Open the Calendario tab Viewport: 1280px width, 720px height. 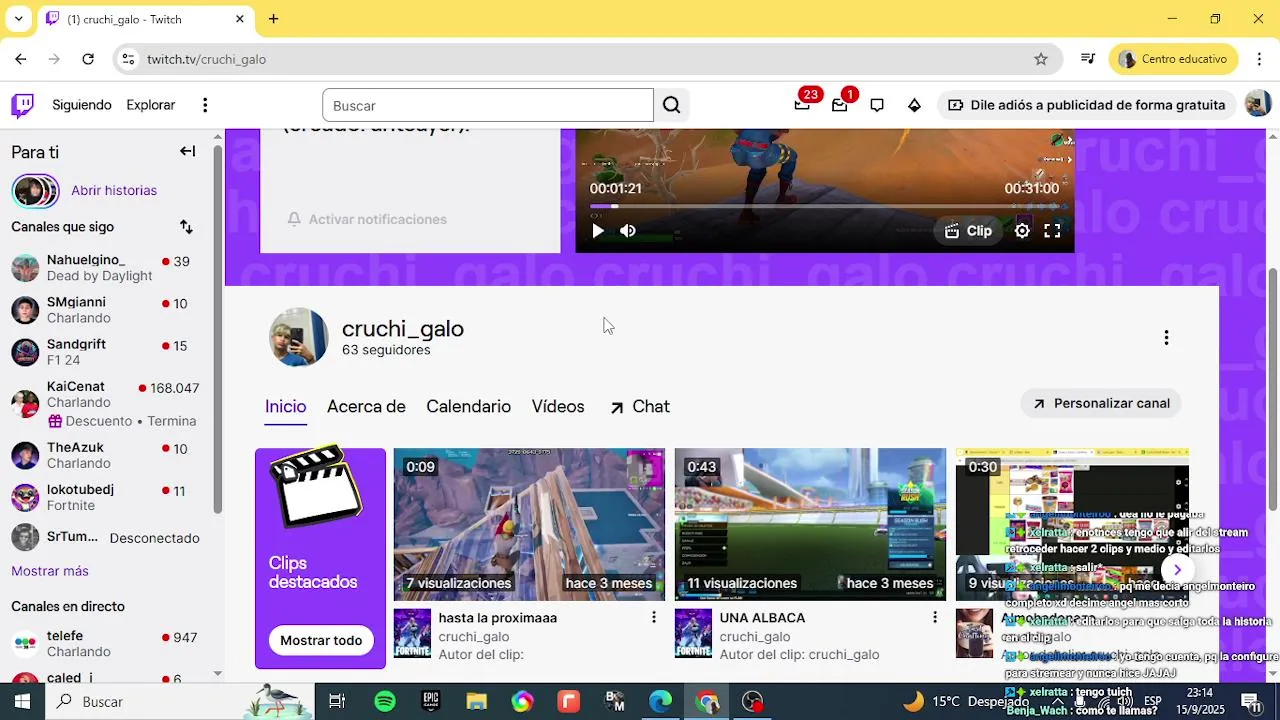tap(468, 407)
